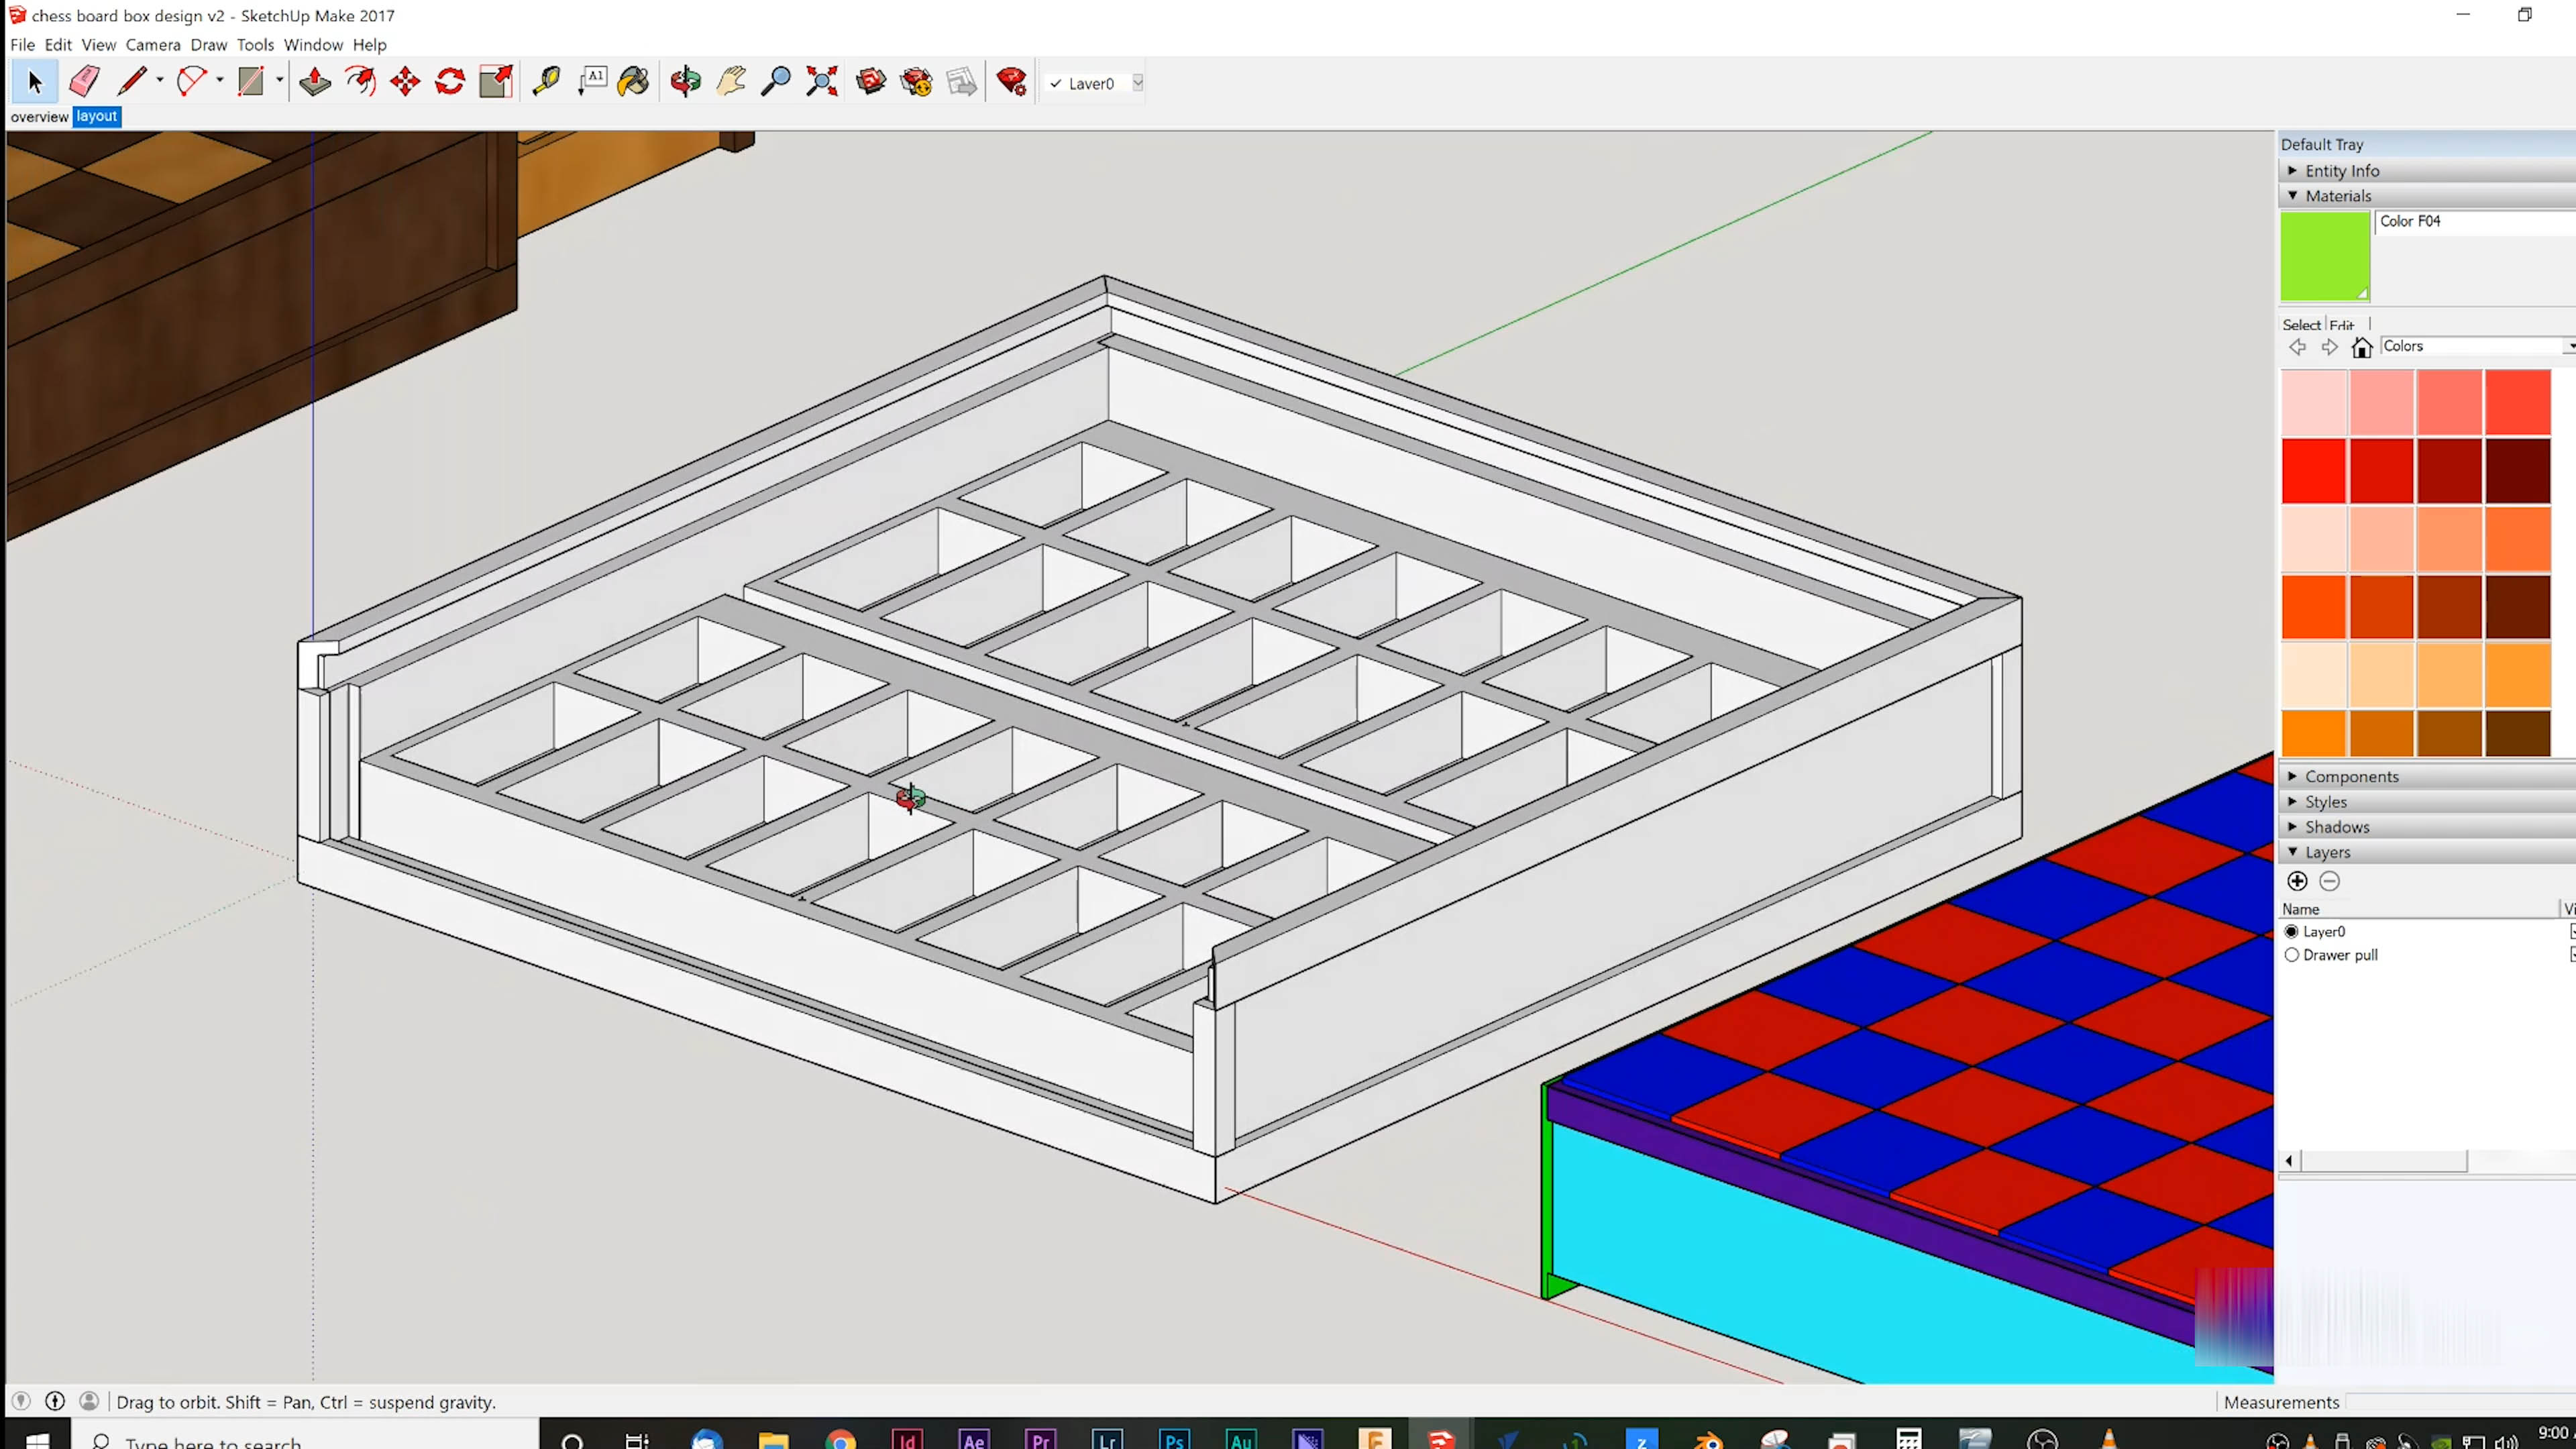The width and height of the screenshot is (2576, 1449).
Task: Go to materials home library
Action: tap(2362, 347)
